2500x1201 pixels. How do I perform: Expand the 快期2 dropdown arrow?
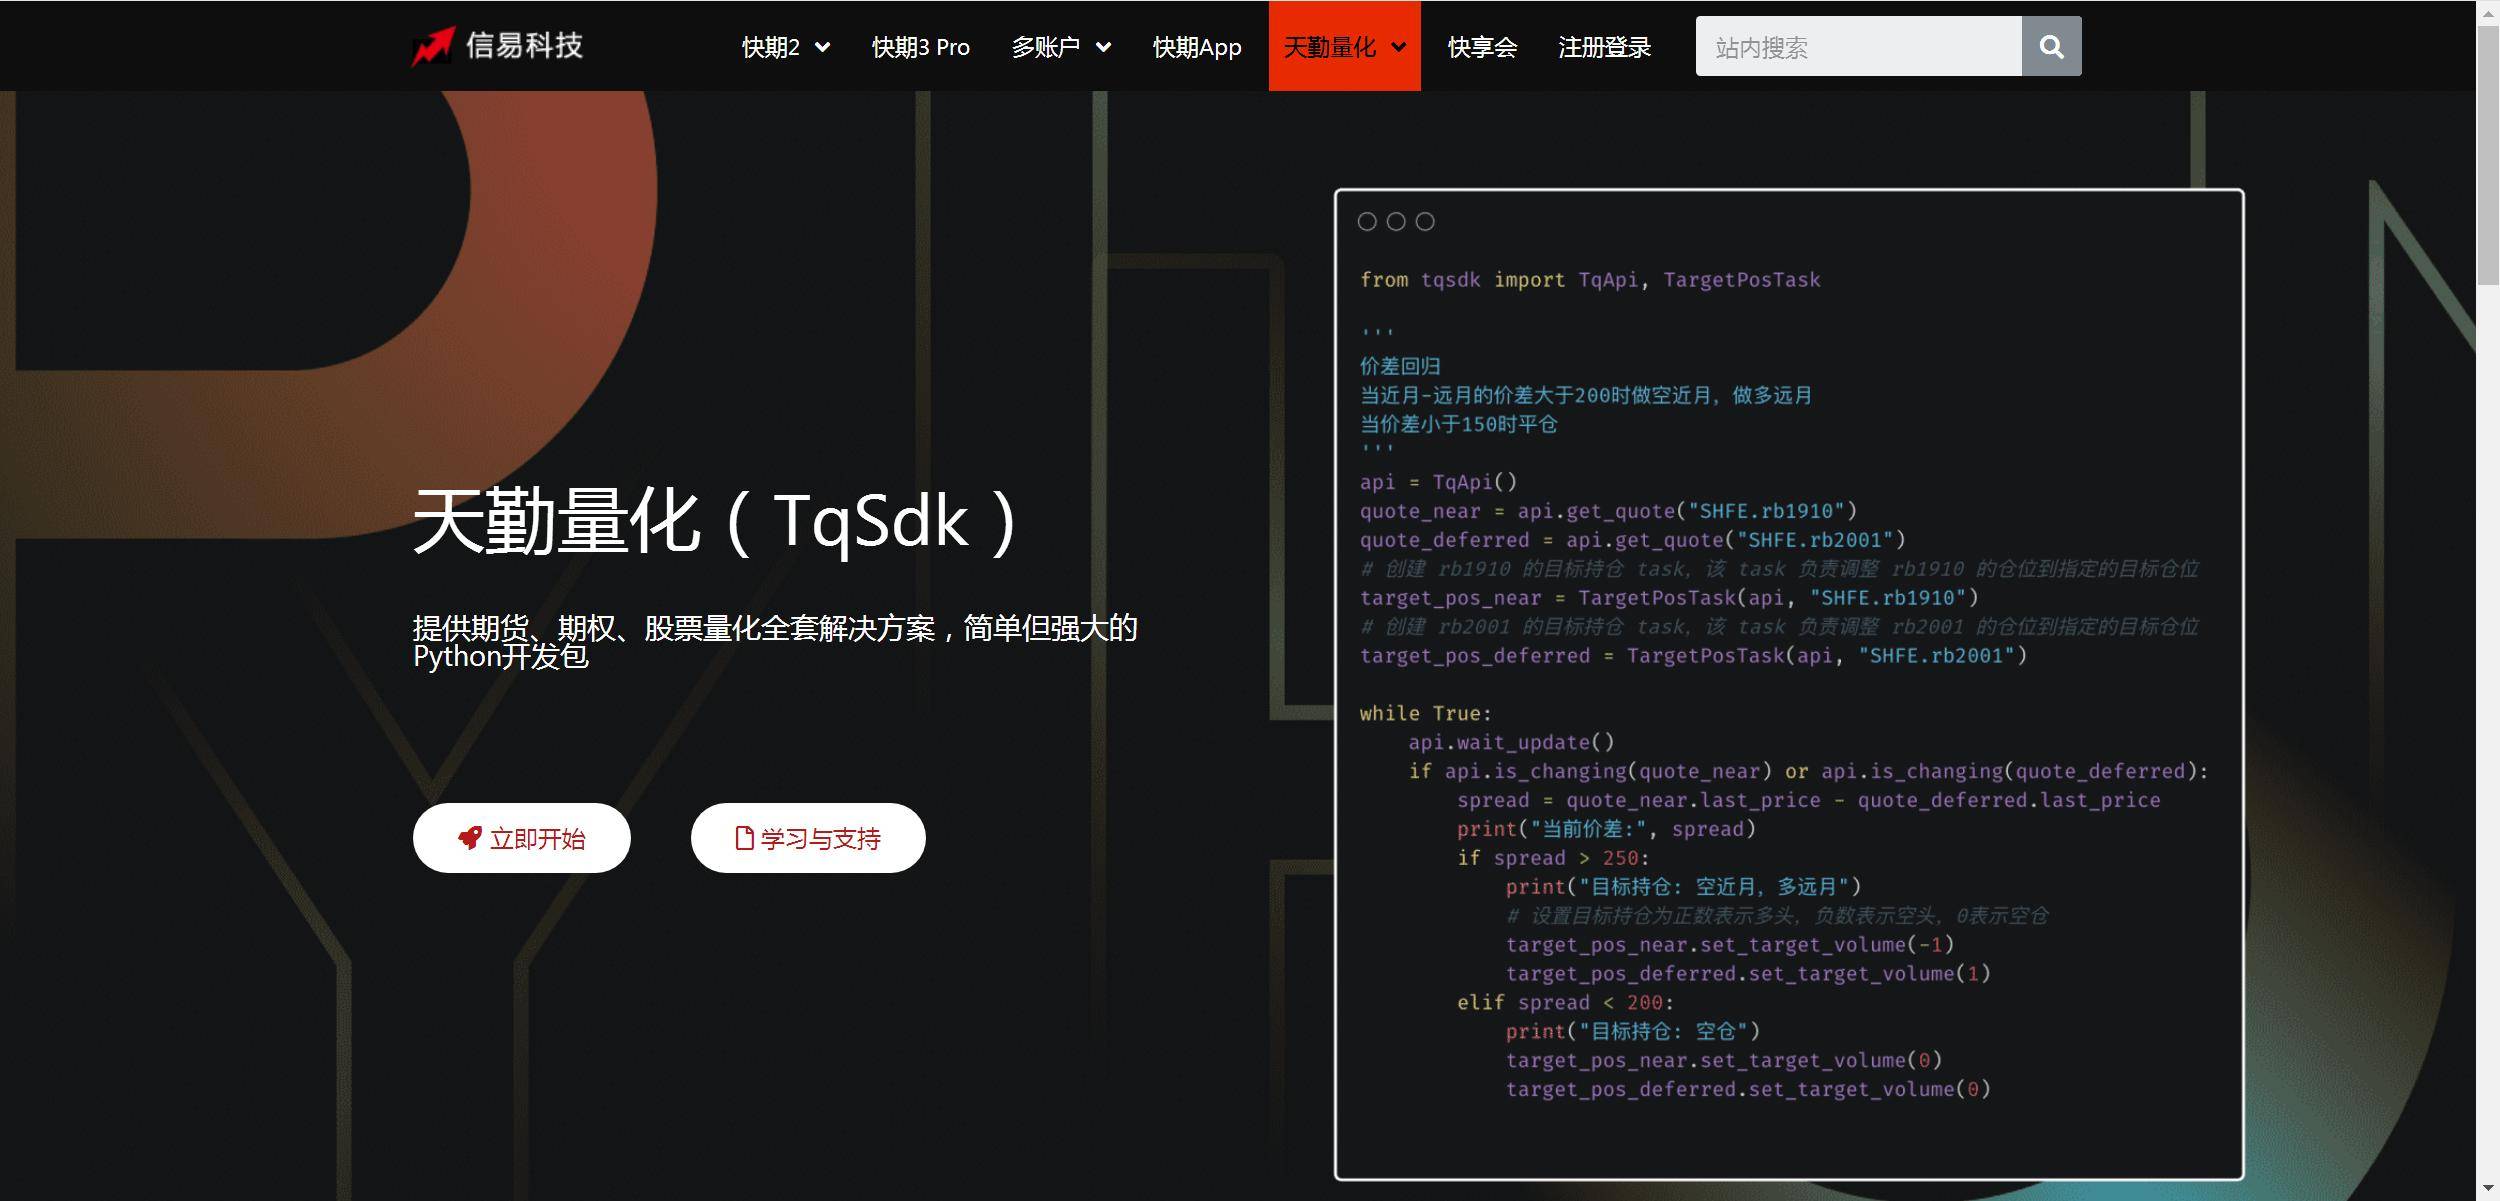(x=823, y=47)
